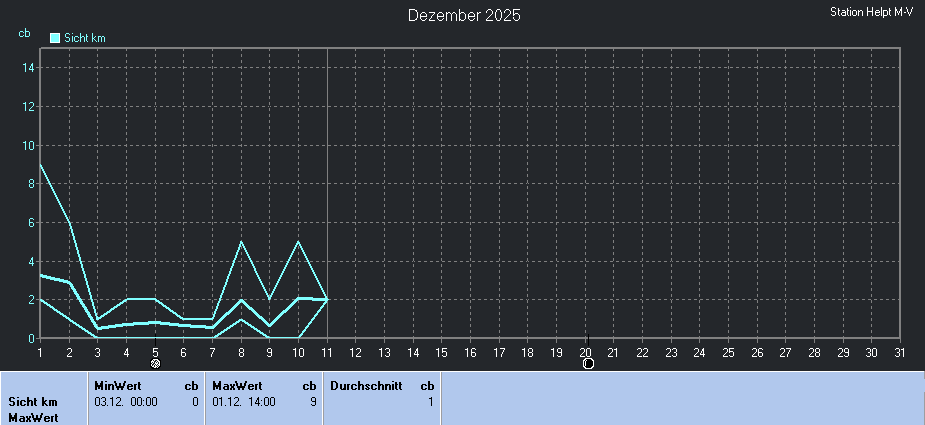Screen dimensions: 925x425
Task: Click the Dezember 2025 chart title
Action: pyautogui.click(x=464, y=16)
